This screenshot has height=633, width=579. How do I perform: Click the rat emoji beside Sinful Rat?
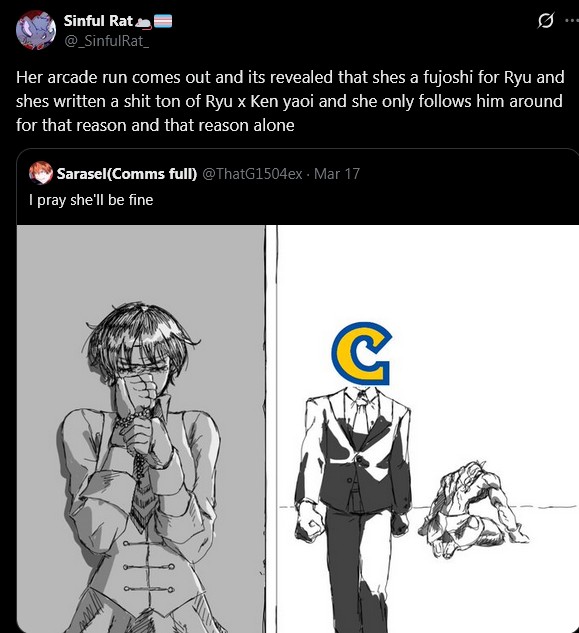point(144,22)
